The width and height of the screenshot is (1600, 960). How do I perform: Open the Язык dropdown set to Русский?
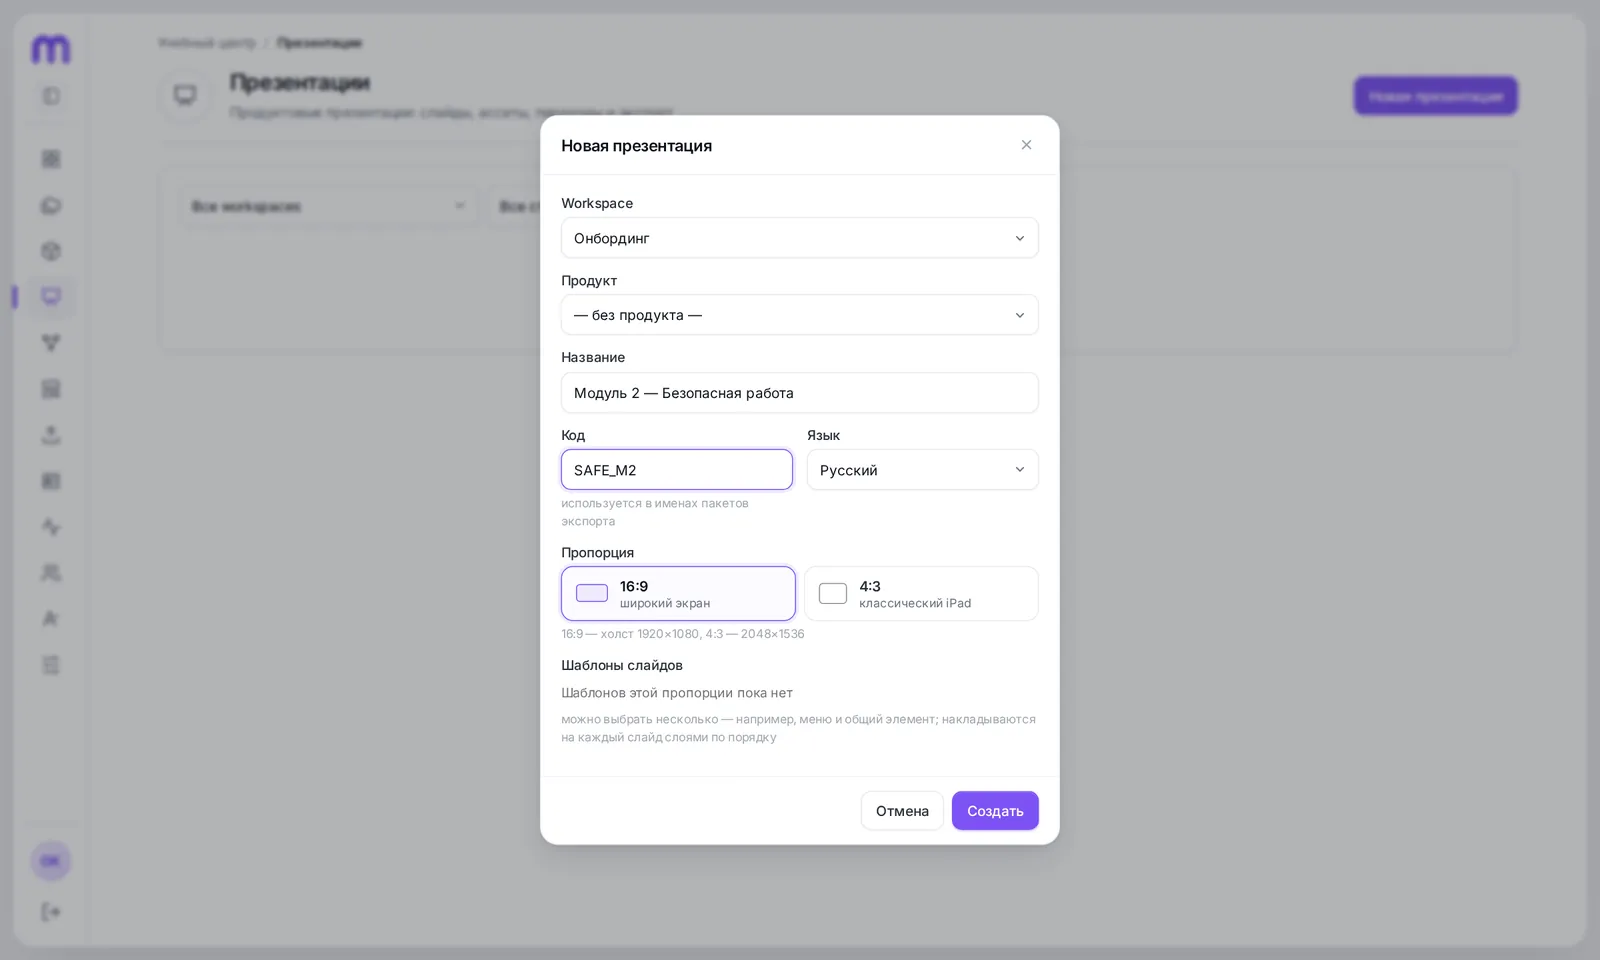pyautogui.click(x=922, y=470)
